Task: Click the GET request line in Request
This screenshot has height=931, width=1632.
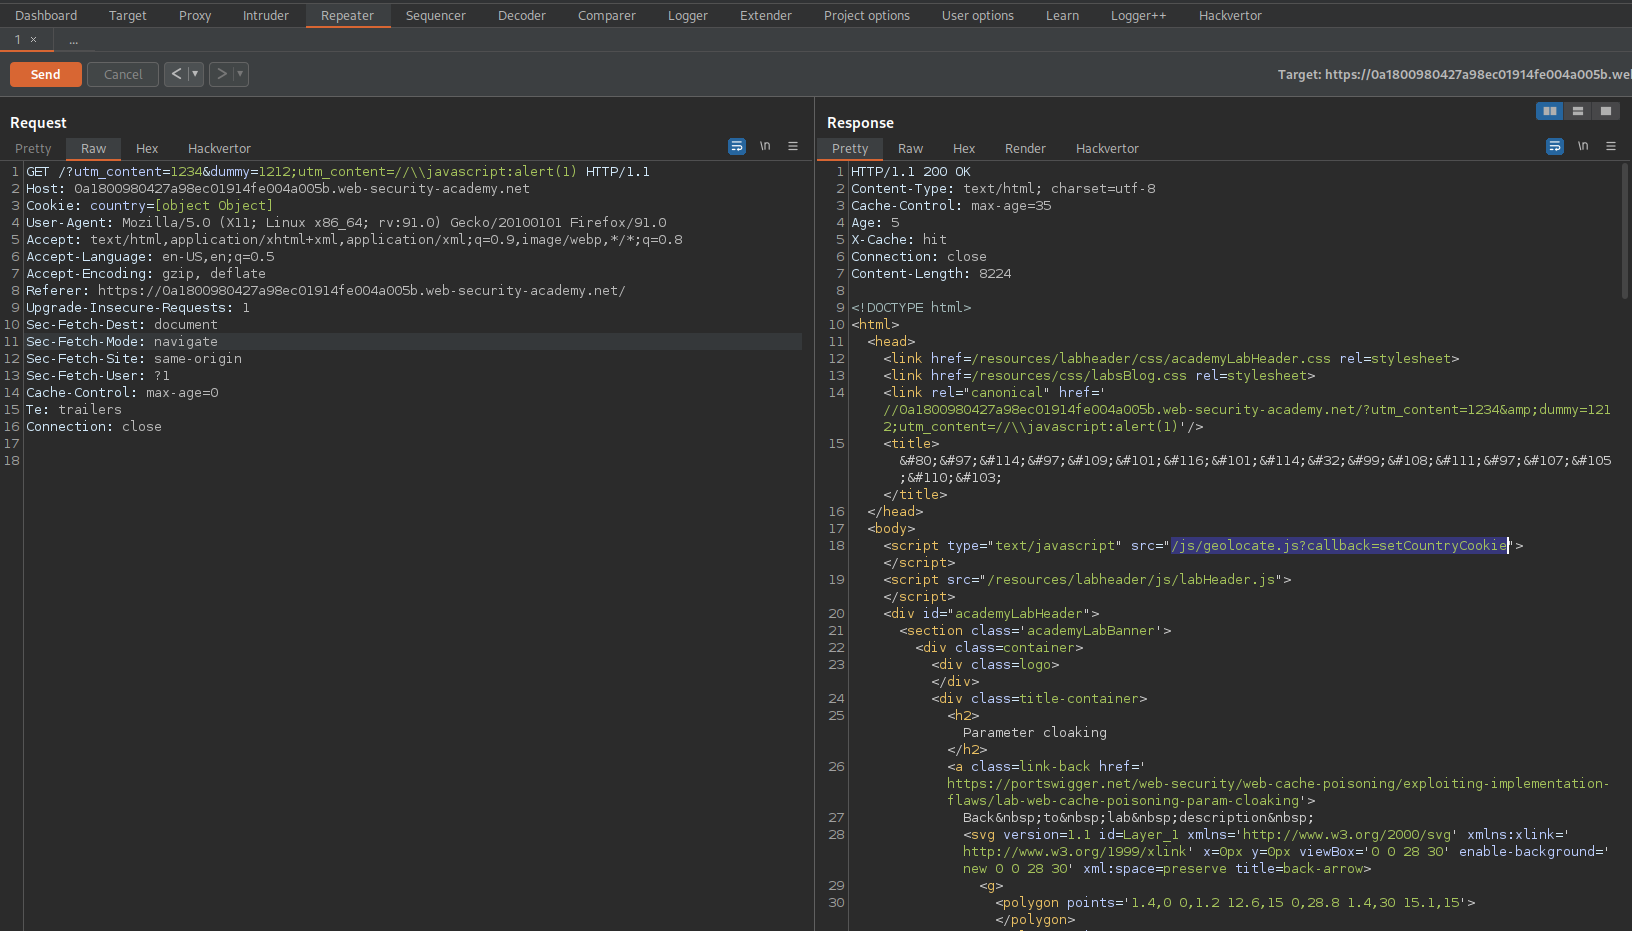Action: tap(338, 171)
